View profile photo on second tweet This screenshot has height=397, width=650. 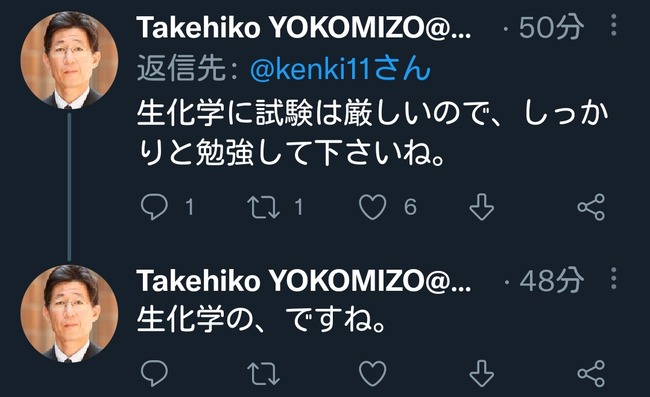pyautogui.click(x=69, y=313)
